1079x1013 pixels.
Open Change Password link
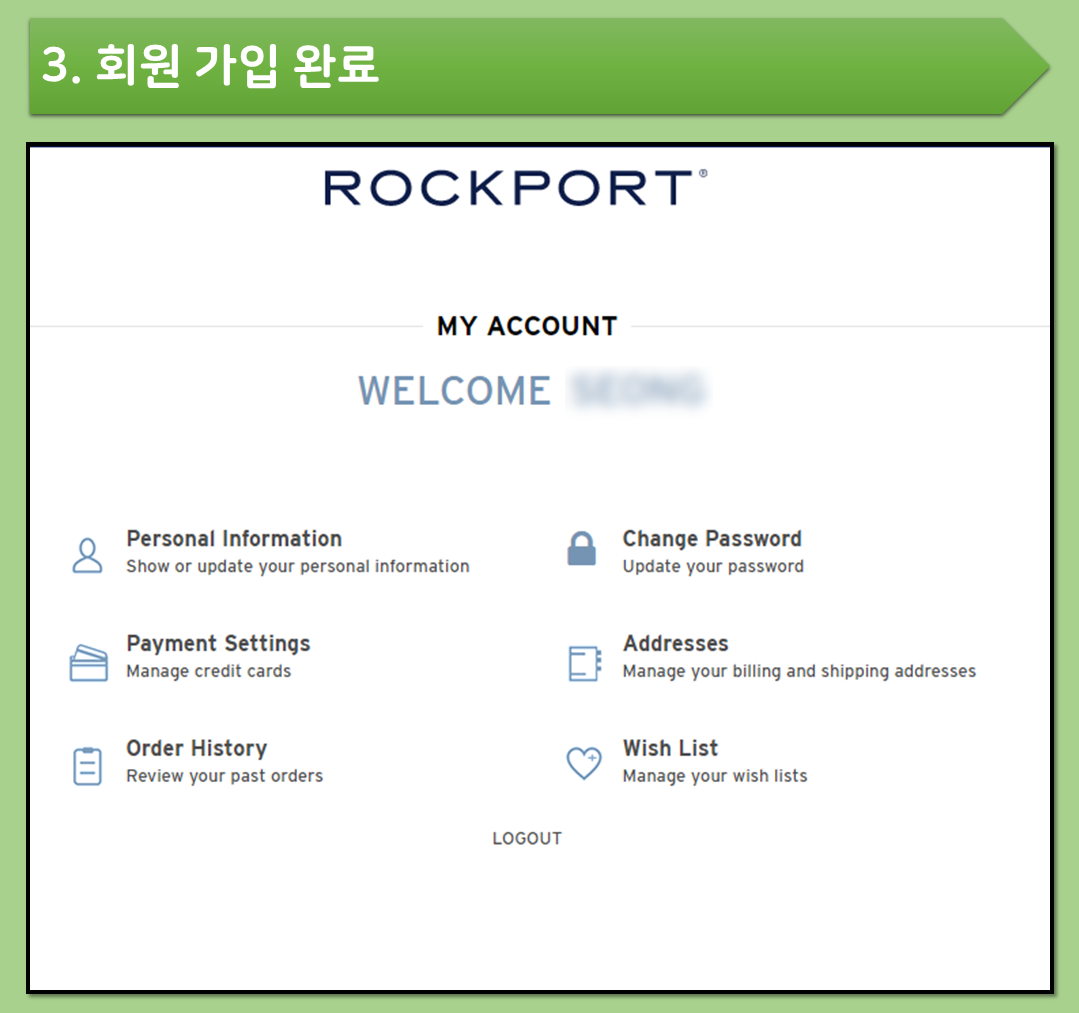[712, 539]
